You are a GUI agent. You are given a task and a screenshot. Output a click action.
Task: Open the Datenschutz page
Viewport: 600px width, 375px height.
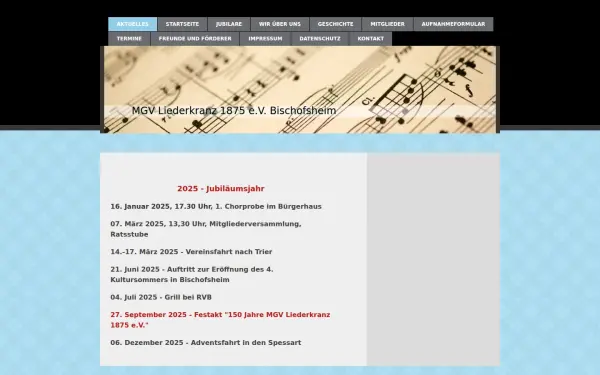pos(320,39)
